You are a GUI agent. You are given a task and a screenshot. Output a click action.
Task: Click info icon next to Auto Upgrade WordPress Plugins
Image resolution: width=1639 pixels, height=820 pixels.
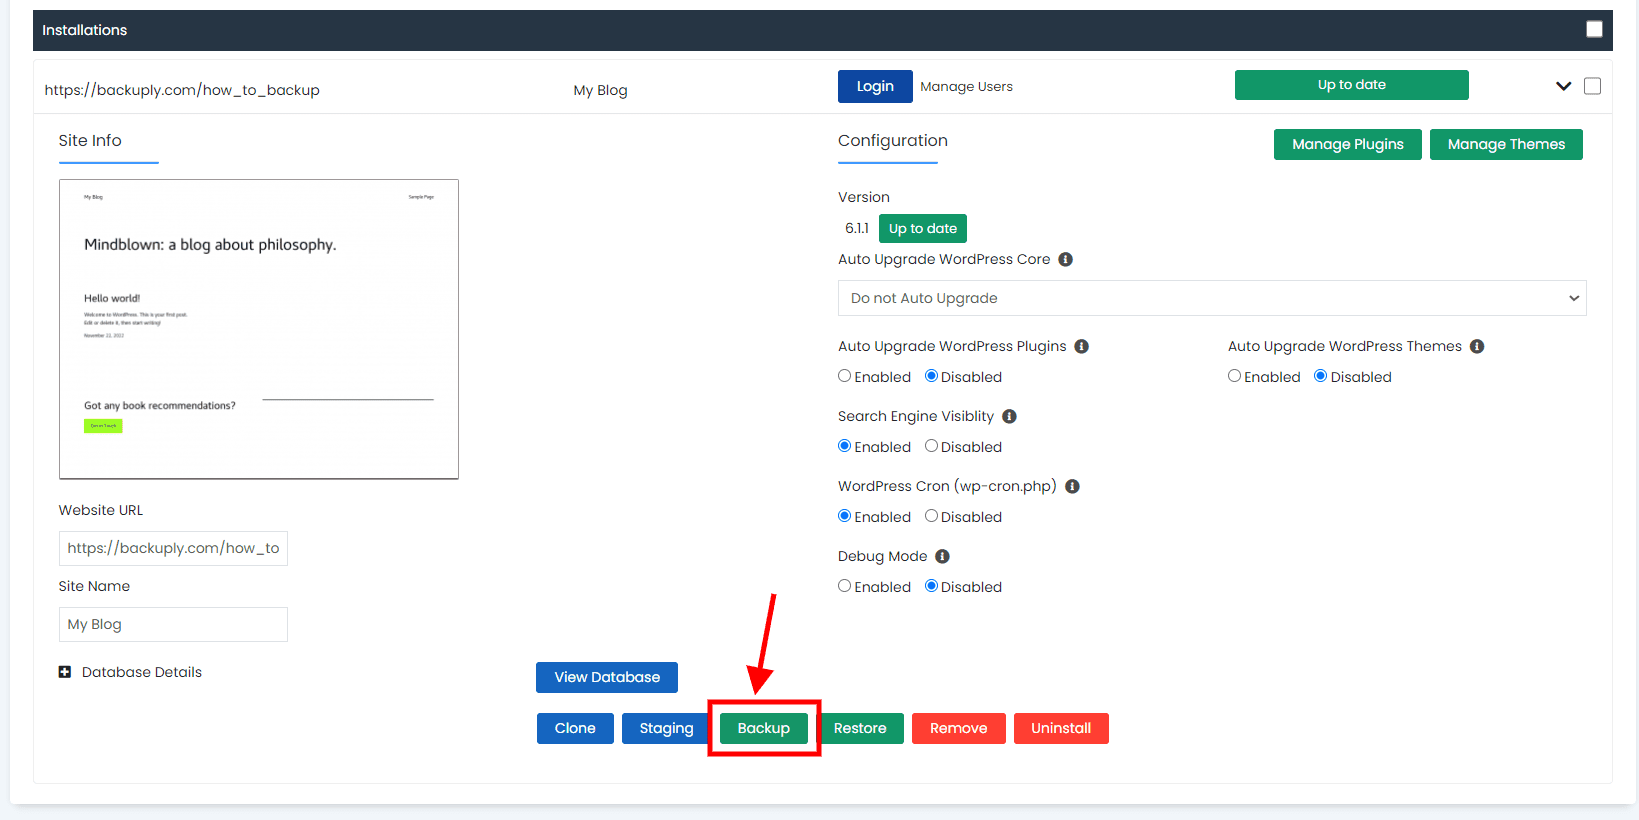[x=1081, y=346]
